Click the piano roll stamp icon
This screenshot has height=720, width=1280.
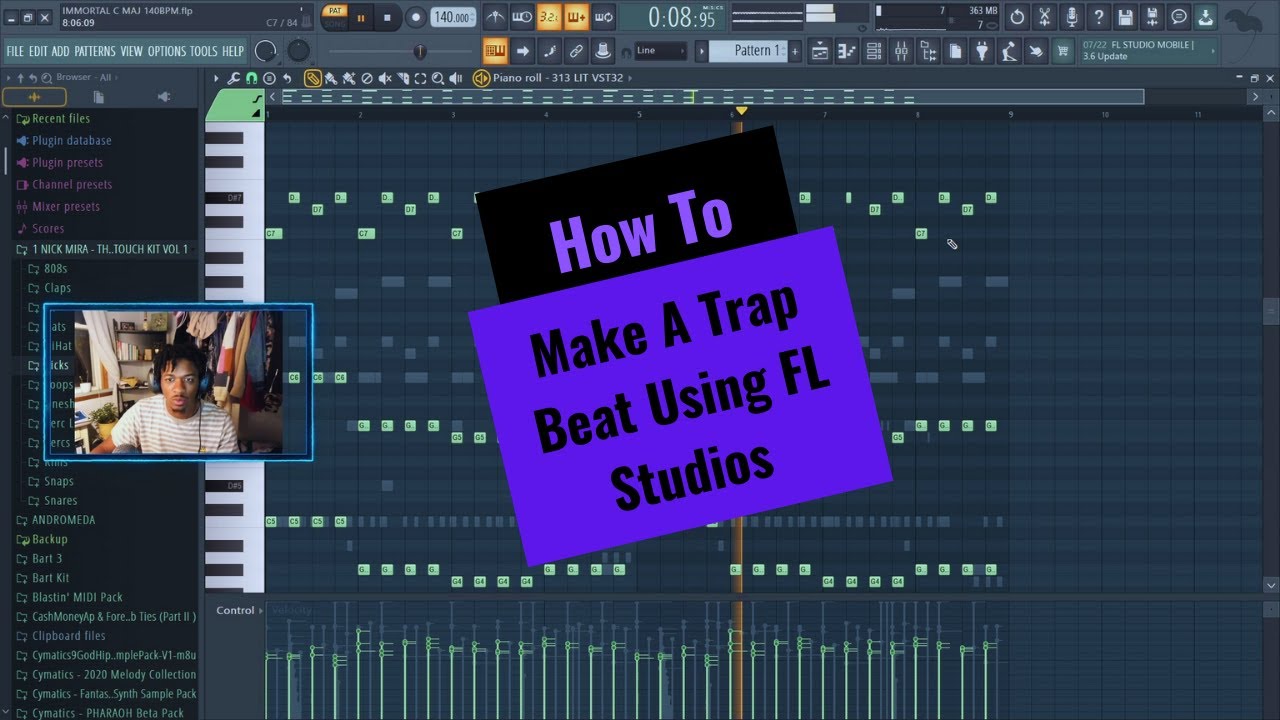(269, 78)
